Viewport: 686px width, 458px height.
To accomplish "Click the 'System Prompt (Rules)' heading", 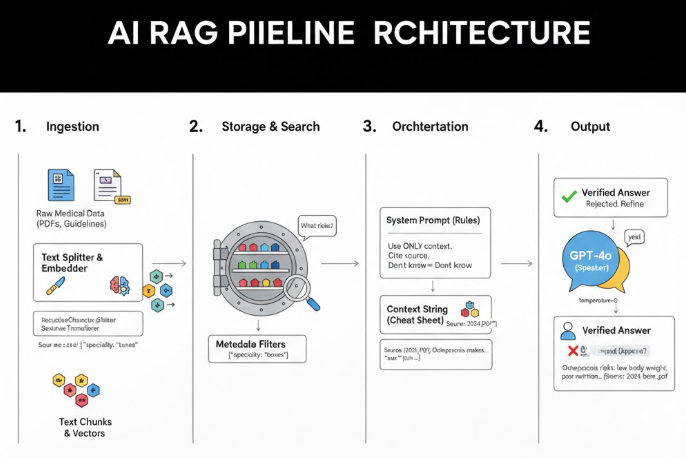I will point(433,220).
